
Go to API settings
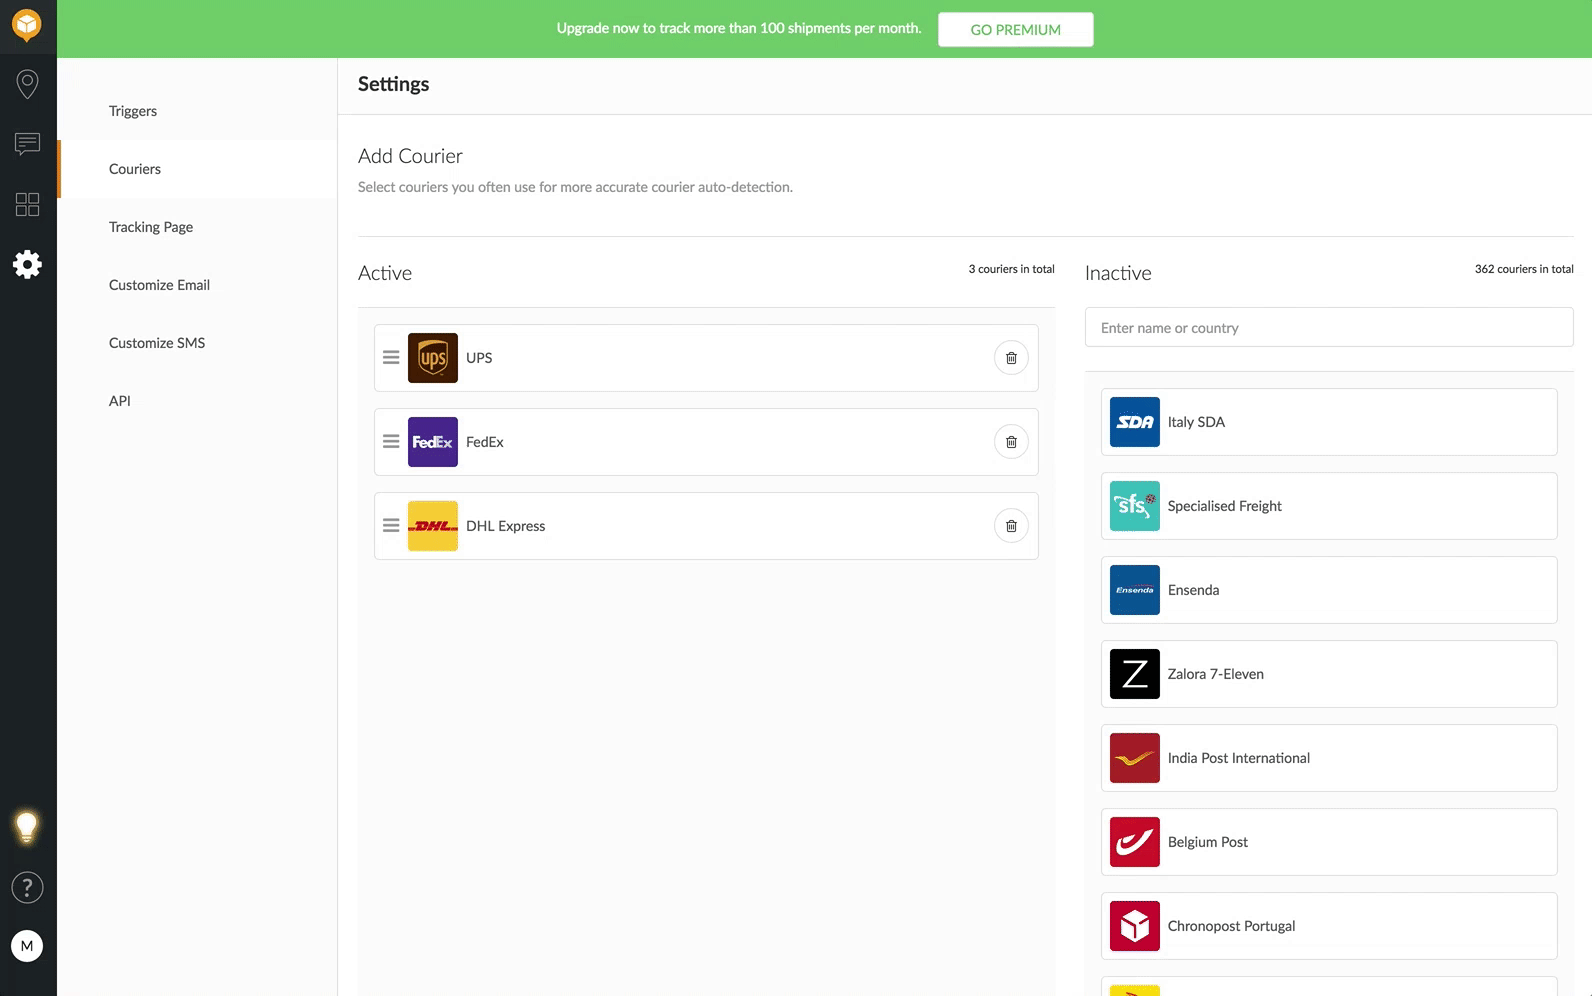[x=120, y=401]
